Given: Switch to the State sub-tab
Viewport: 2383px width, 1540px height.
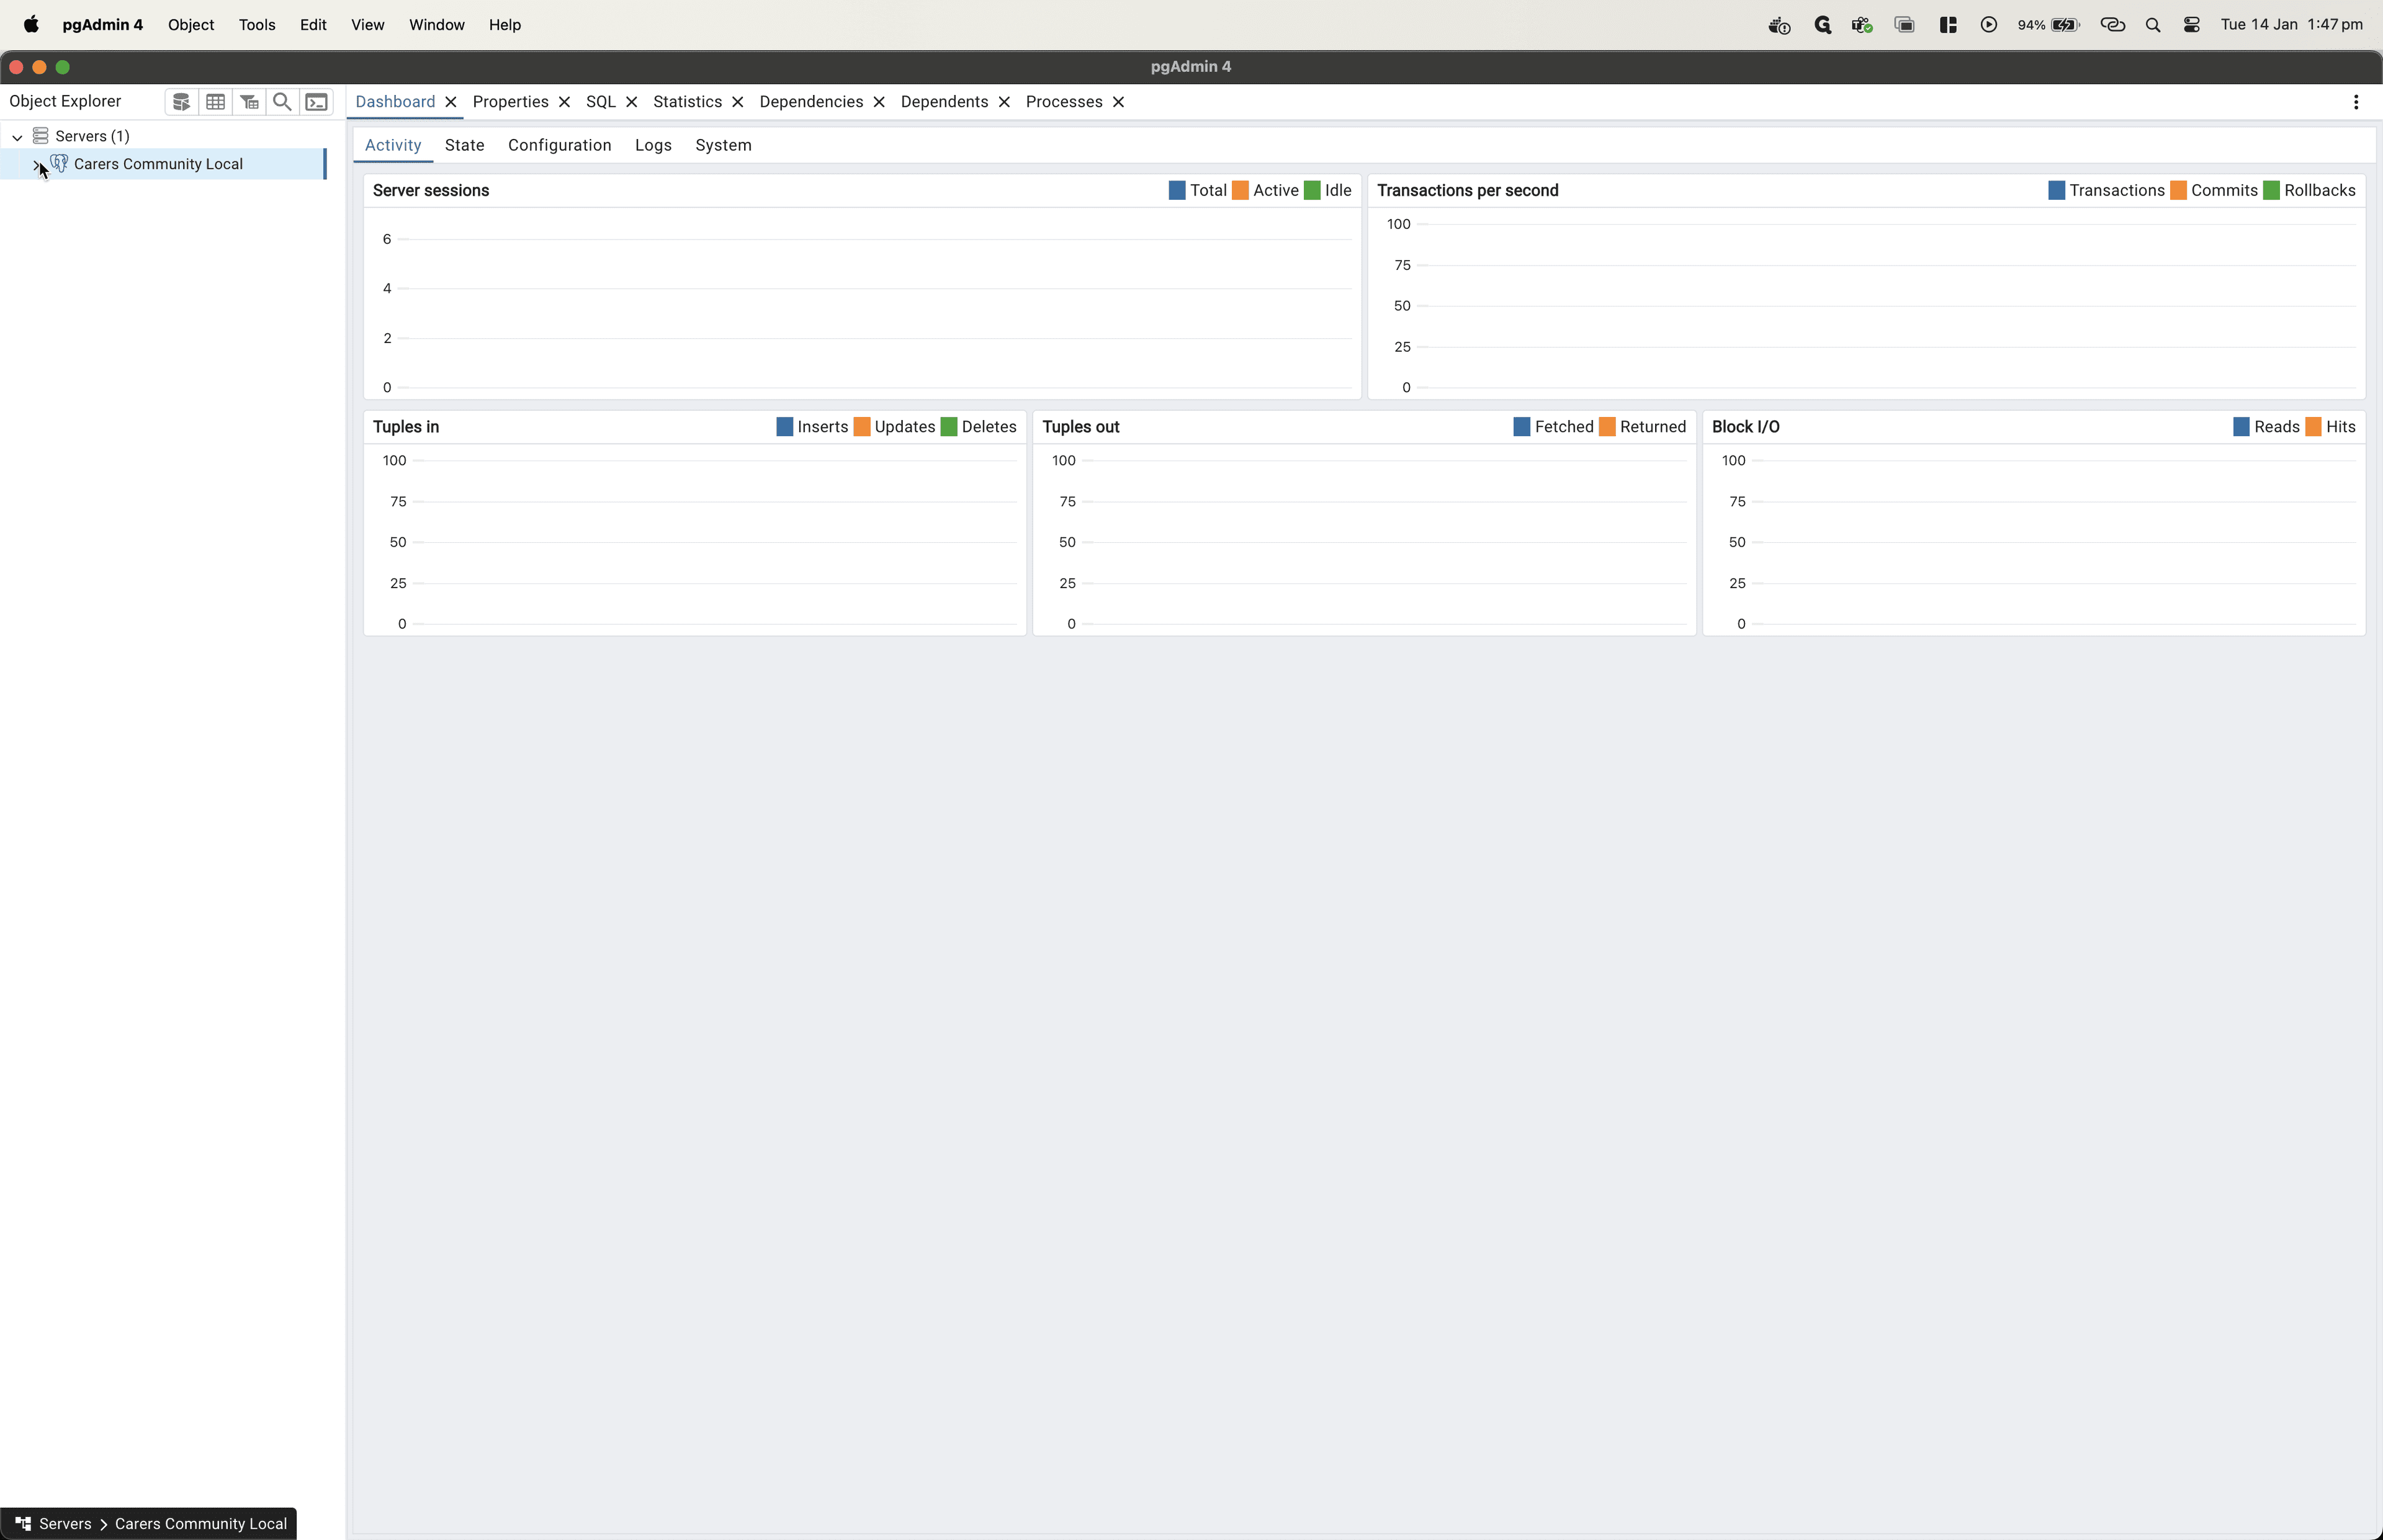Looking at the screenshot, I should point(464,145).
